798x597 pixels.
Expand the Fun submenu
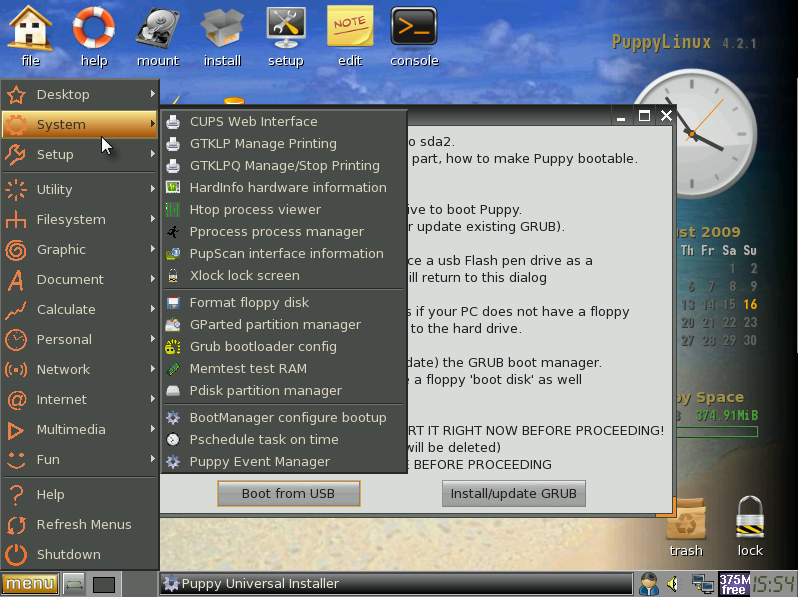tap(80, 460)
